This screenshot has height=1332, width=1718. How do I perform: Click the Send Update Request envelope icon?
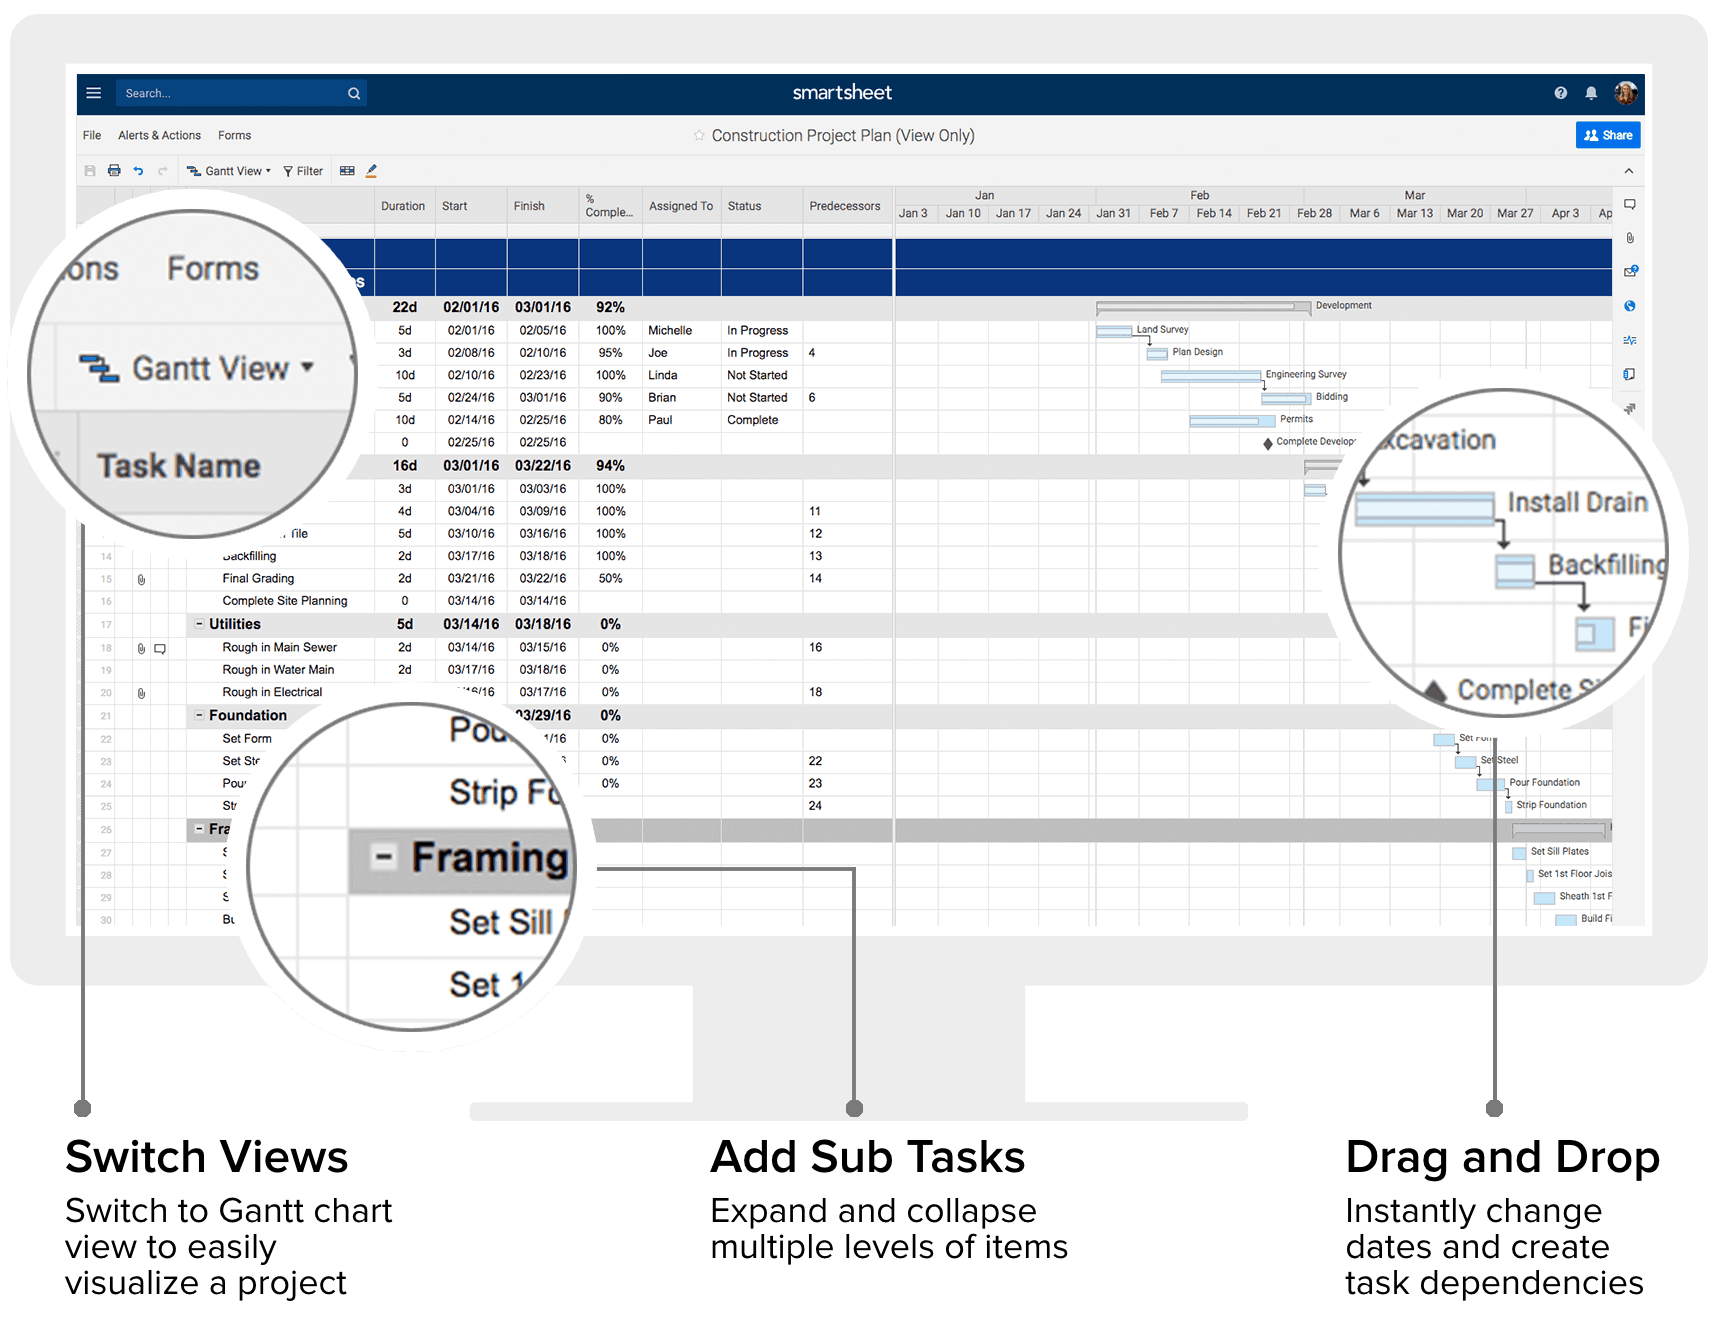coord(1630,270)
